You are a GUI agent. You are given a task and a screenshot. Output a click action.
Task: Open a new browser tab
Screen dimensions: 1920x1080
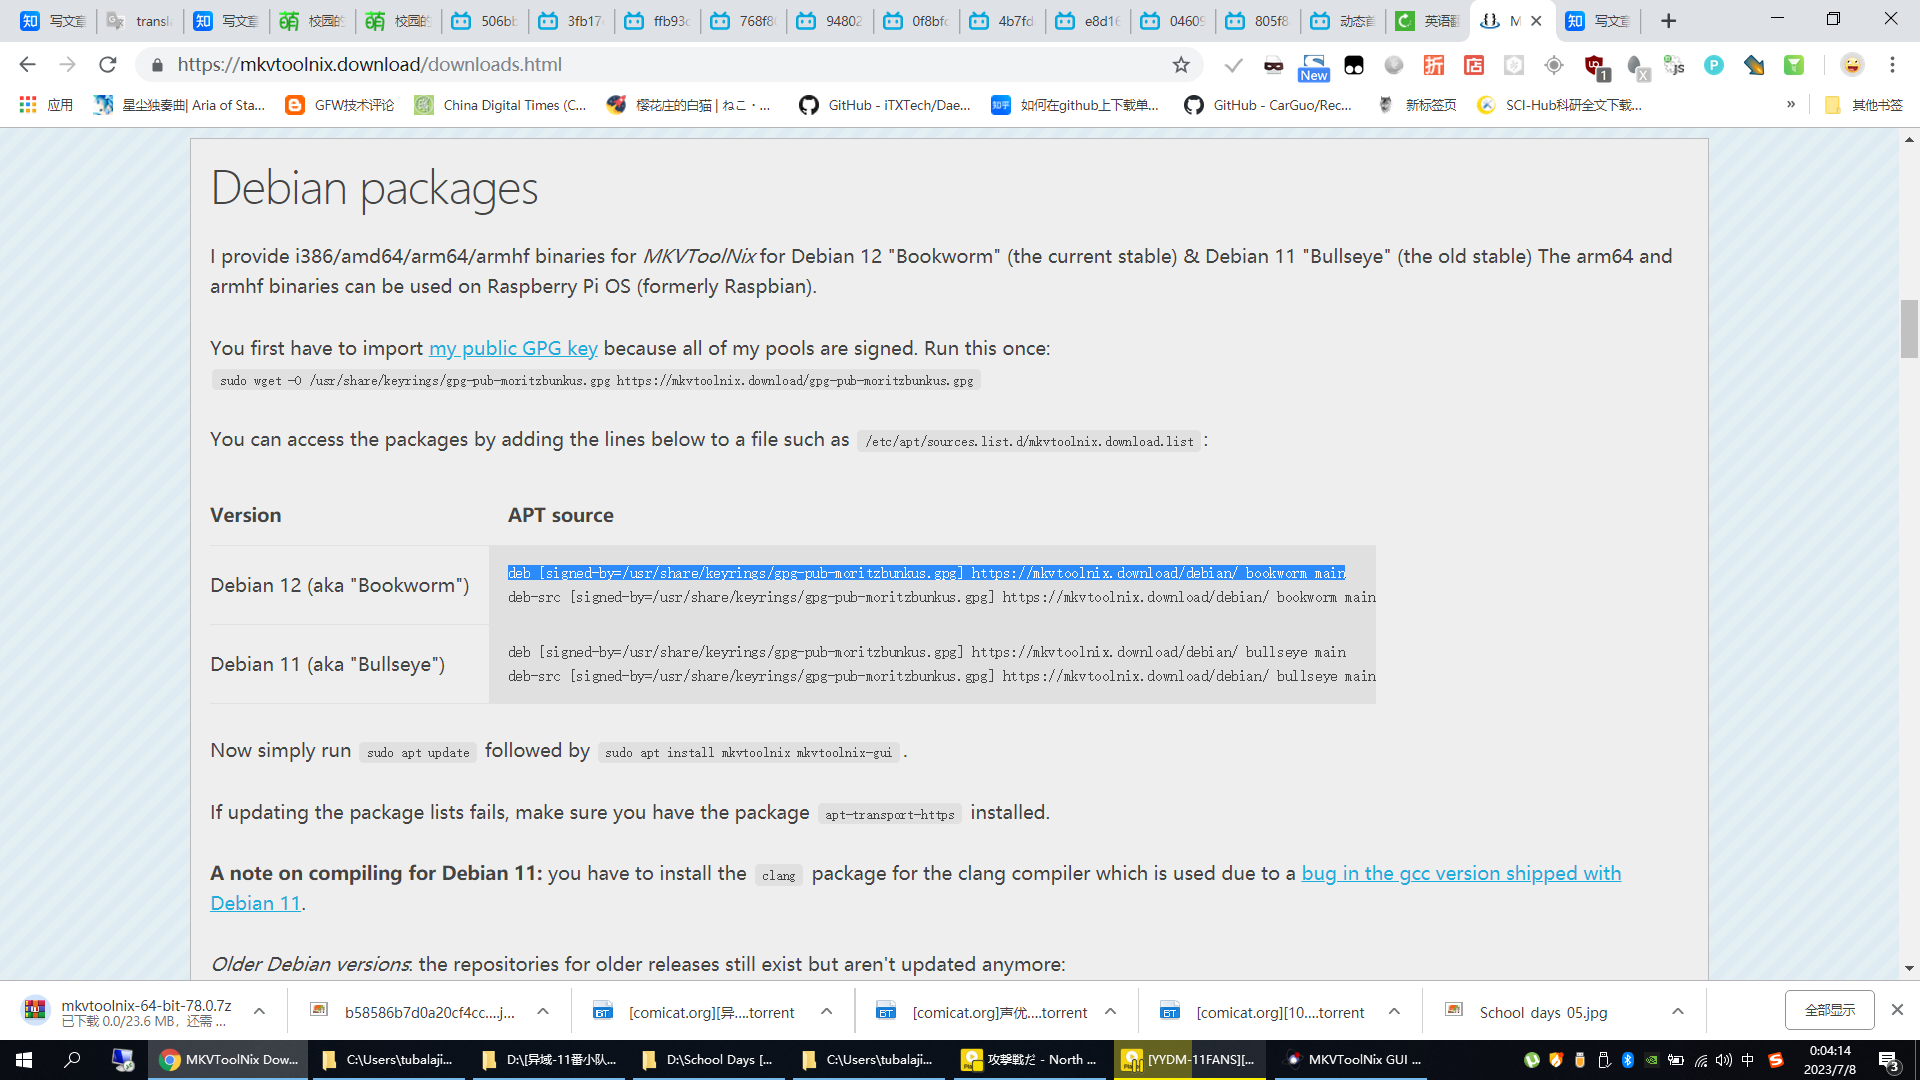(x=1668, y=21)
